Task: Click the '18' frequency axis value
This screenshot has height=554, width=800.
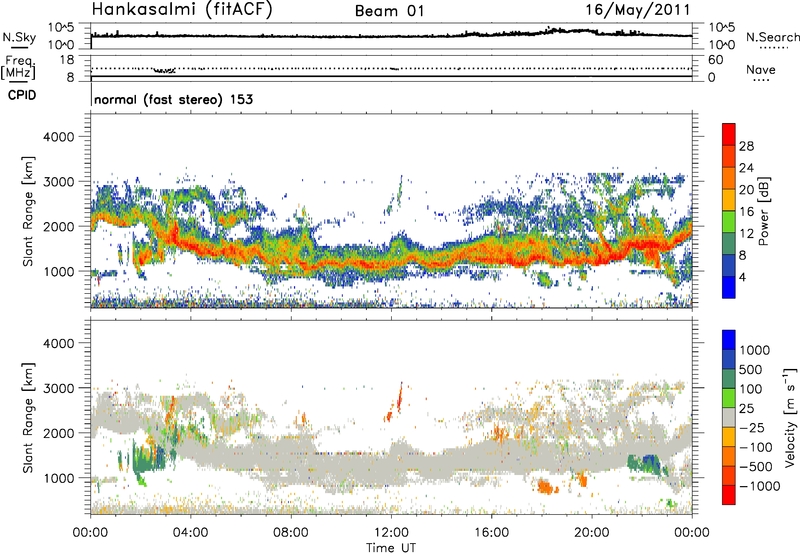Action: [x=67, y=59]
